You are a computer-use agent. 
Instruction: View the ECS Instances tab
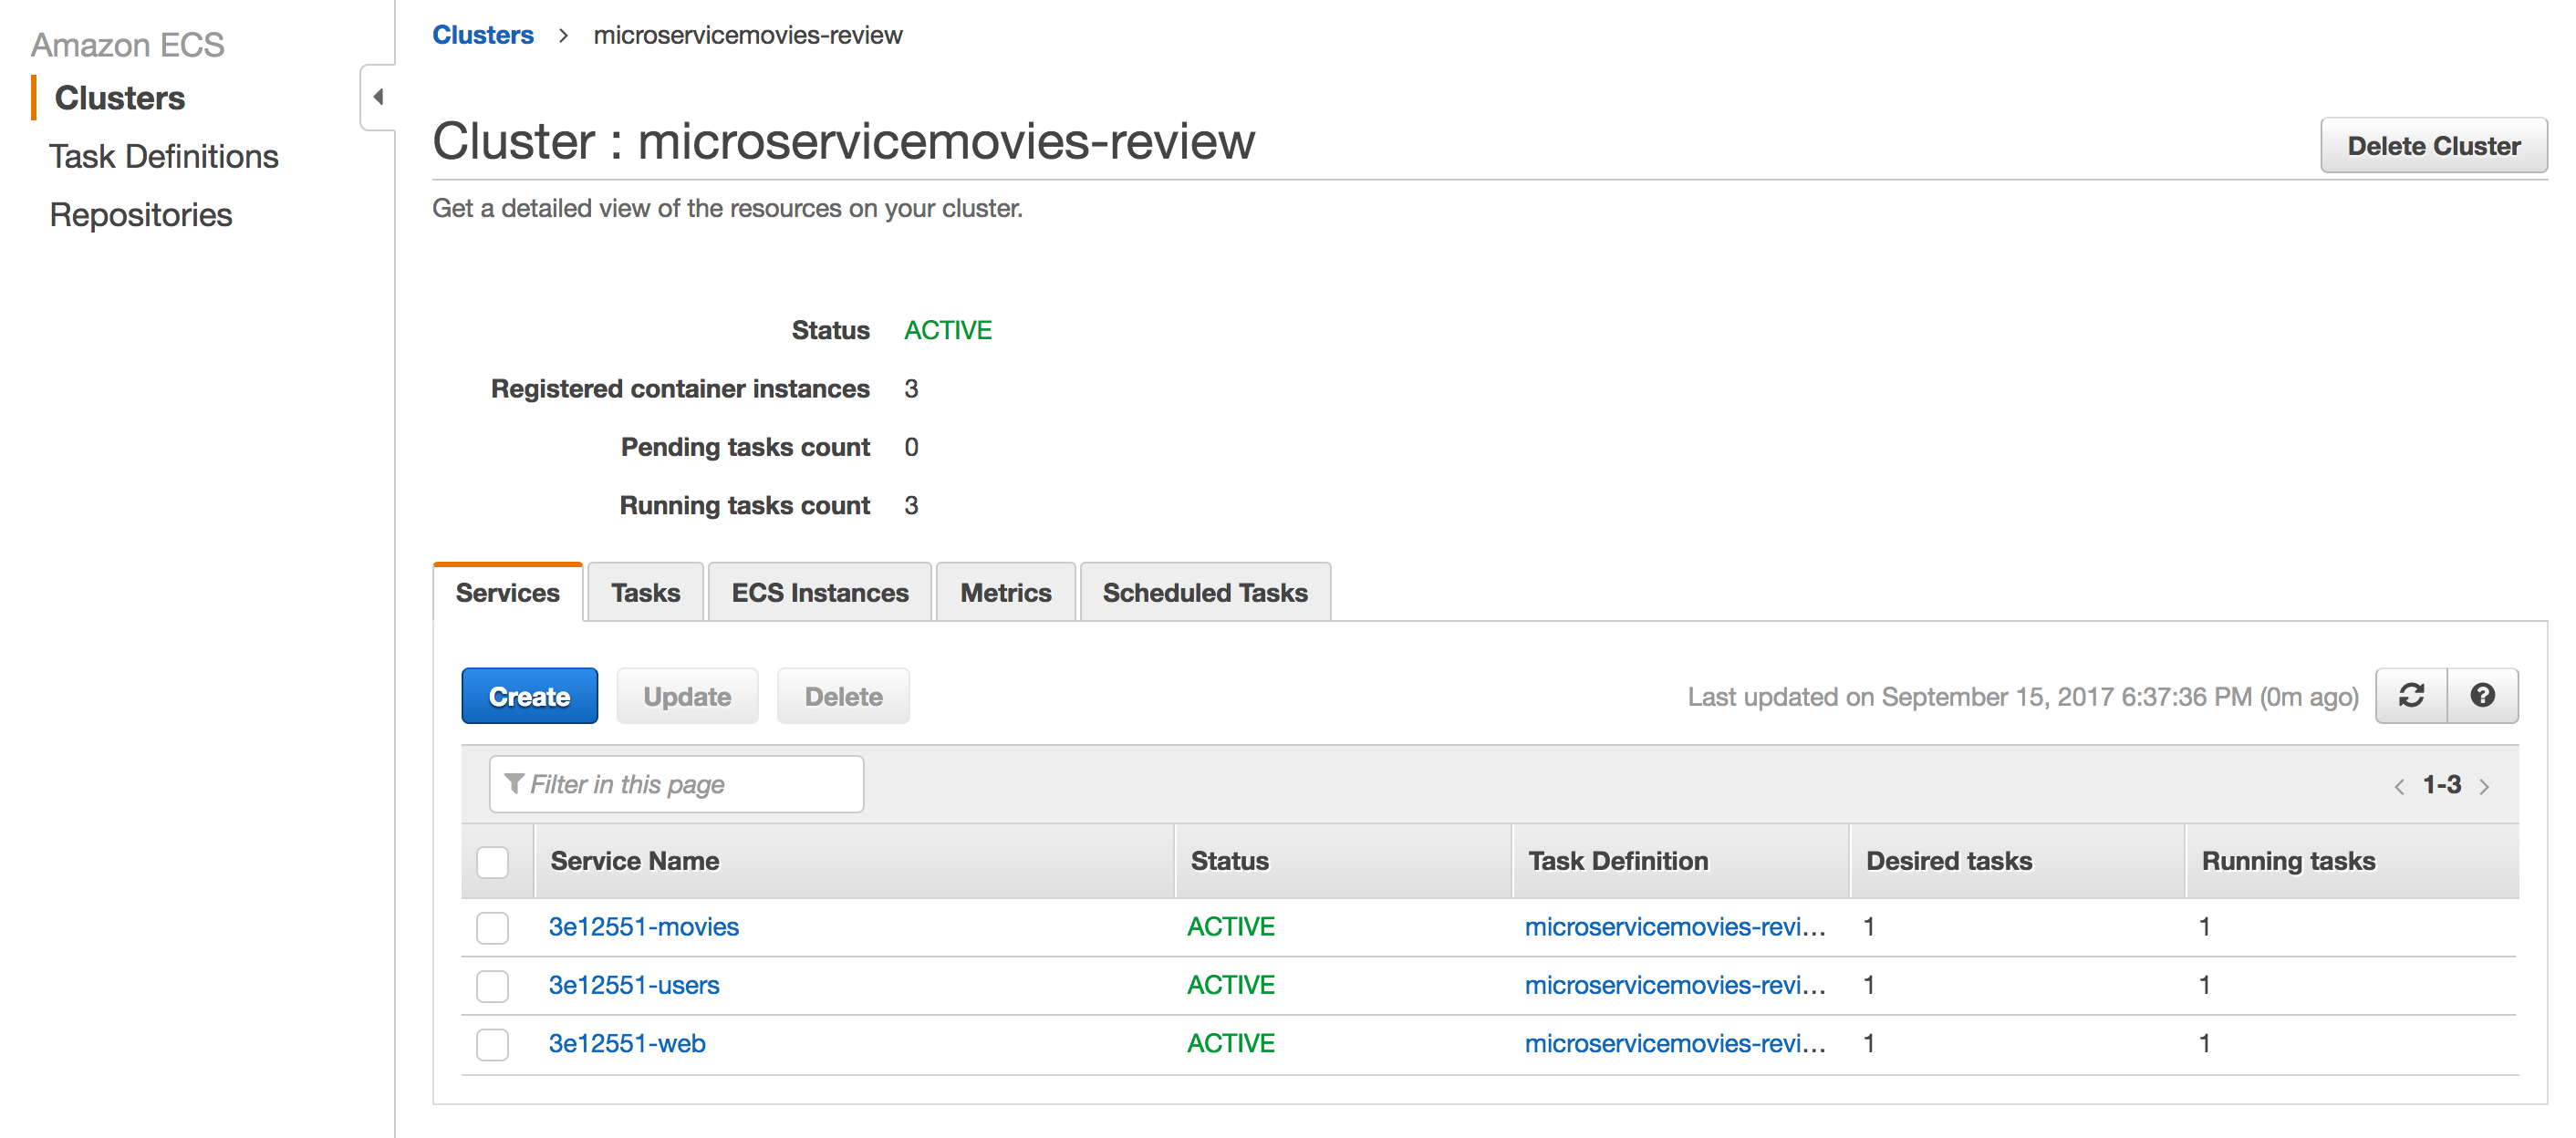[819, 592]
